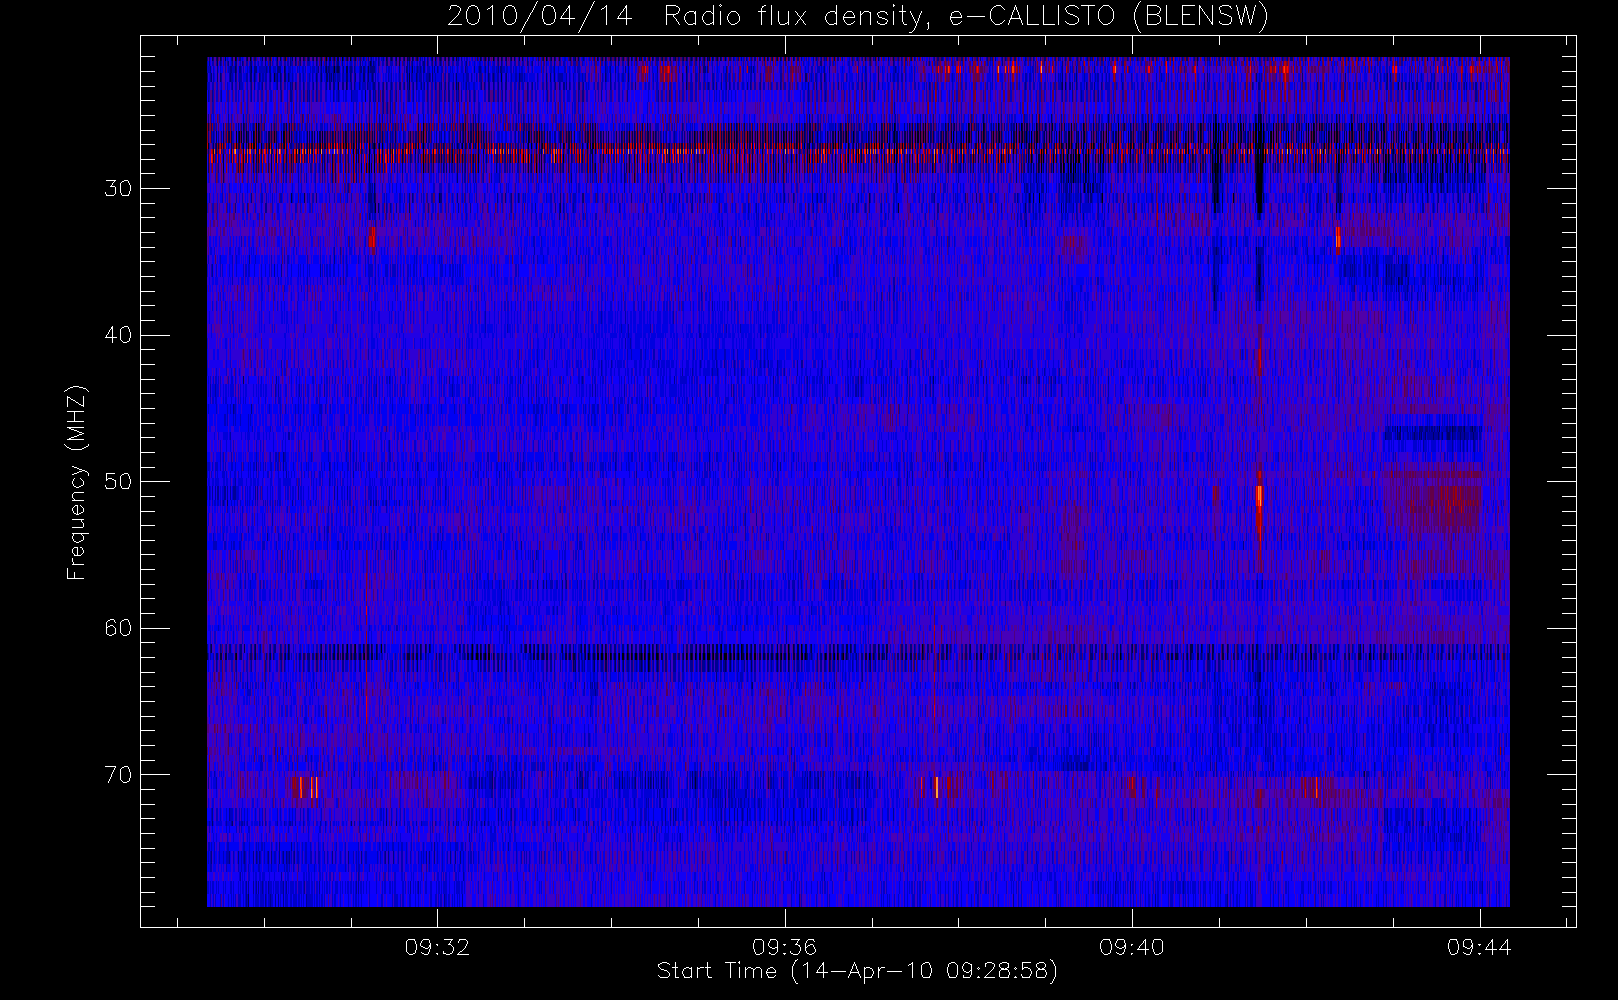Screen dimensions: 1618x1000
Task: Click the Start Time axis label
Action: point(857,971)
